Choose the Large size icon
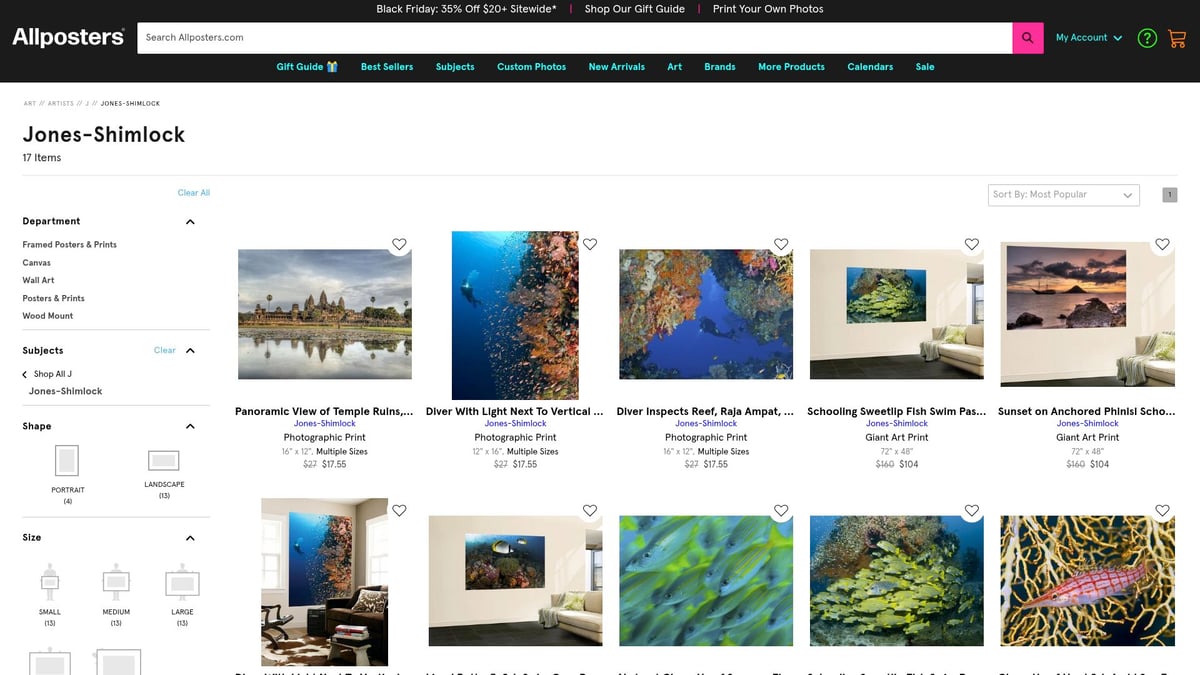Image resolution: width=1200 pixels, height=675 pixels. [182, 582]
